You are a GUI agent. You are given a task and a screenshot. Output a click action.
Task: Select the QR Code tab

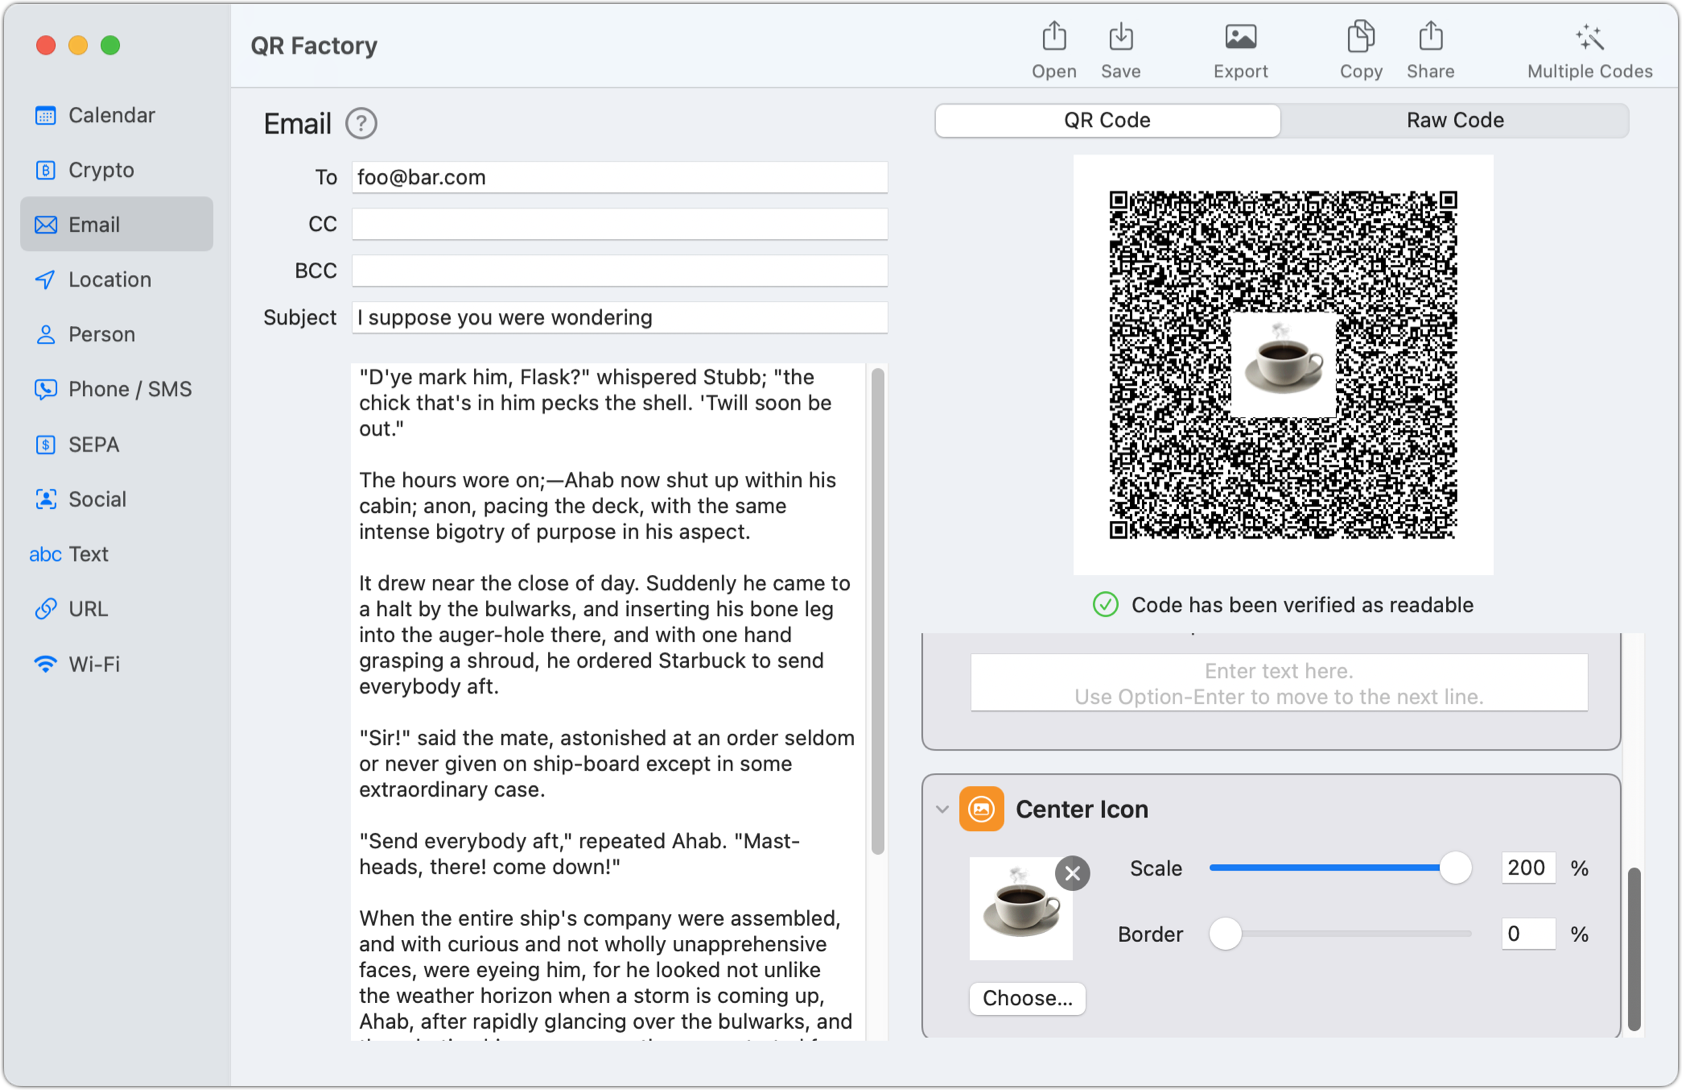coord(1106,120)
